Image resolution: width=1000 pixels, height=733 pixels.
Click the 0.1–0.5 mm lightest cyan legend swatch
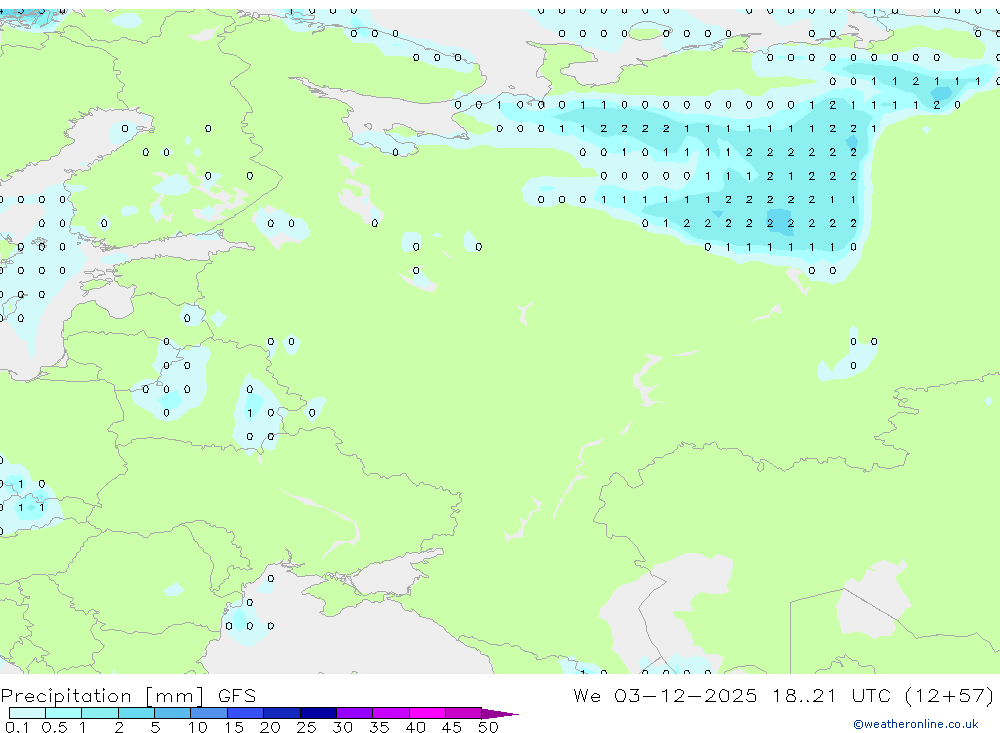tap(27, 713)
